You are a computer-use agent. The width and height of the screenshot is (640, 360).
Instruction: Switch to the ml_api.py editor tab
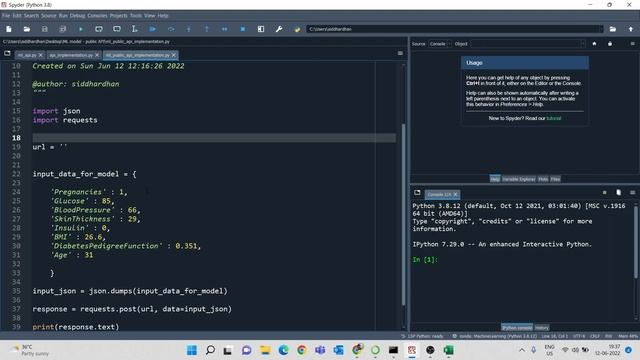click(x=27, y=55)
